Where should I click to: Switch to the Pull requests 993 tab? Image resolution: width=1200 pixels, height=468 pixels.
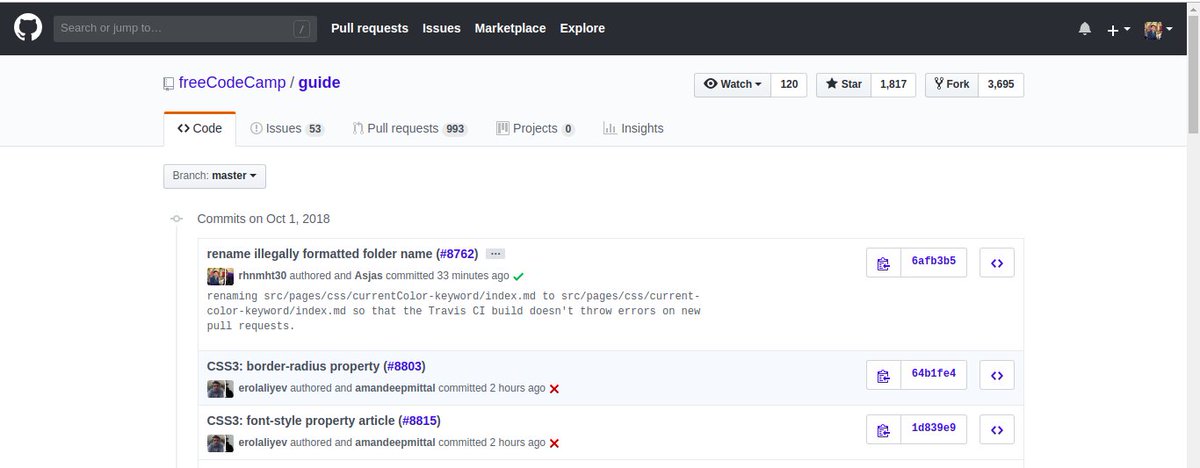[x=410, y=129]
